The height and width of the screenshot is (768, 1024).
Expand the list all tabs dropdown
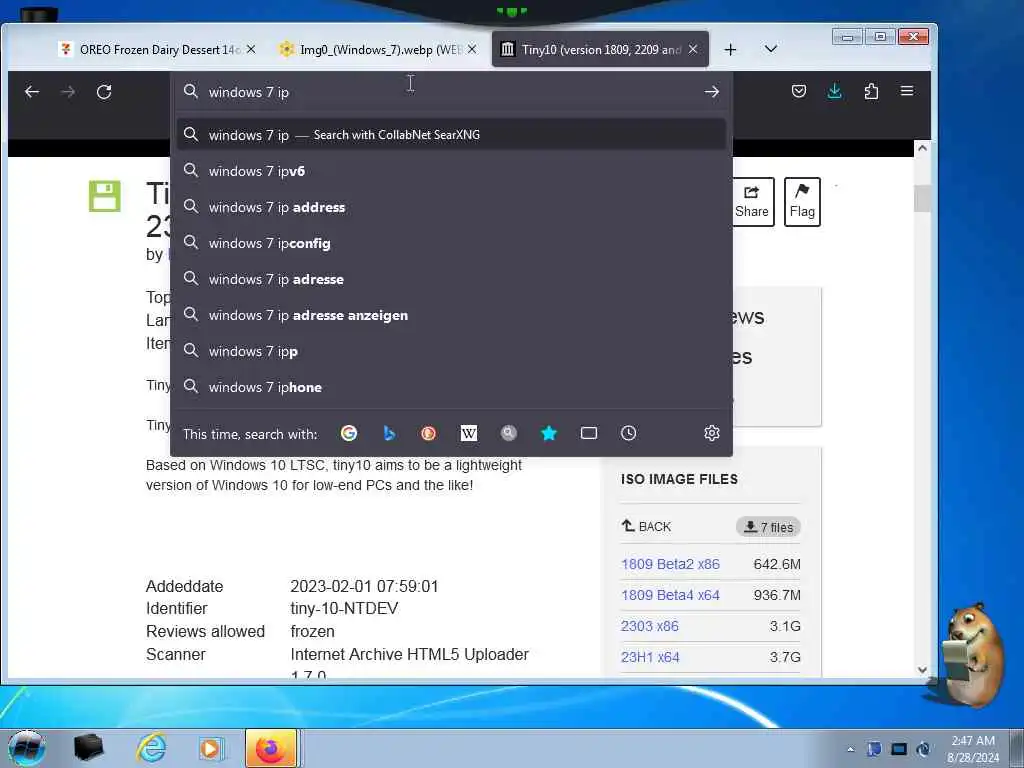[771, 49]
